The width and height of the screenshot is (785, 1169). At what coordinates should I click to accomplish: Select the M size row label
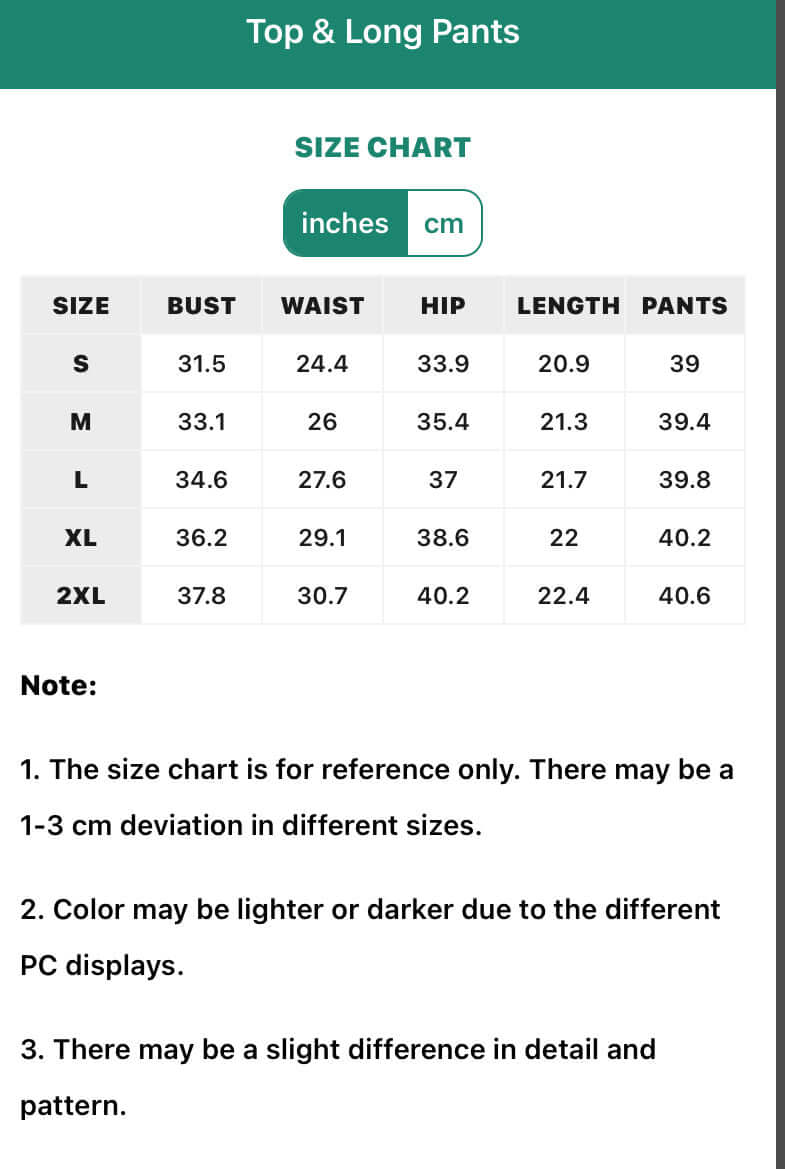81,422
